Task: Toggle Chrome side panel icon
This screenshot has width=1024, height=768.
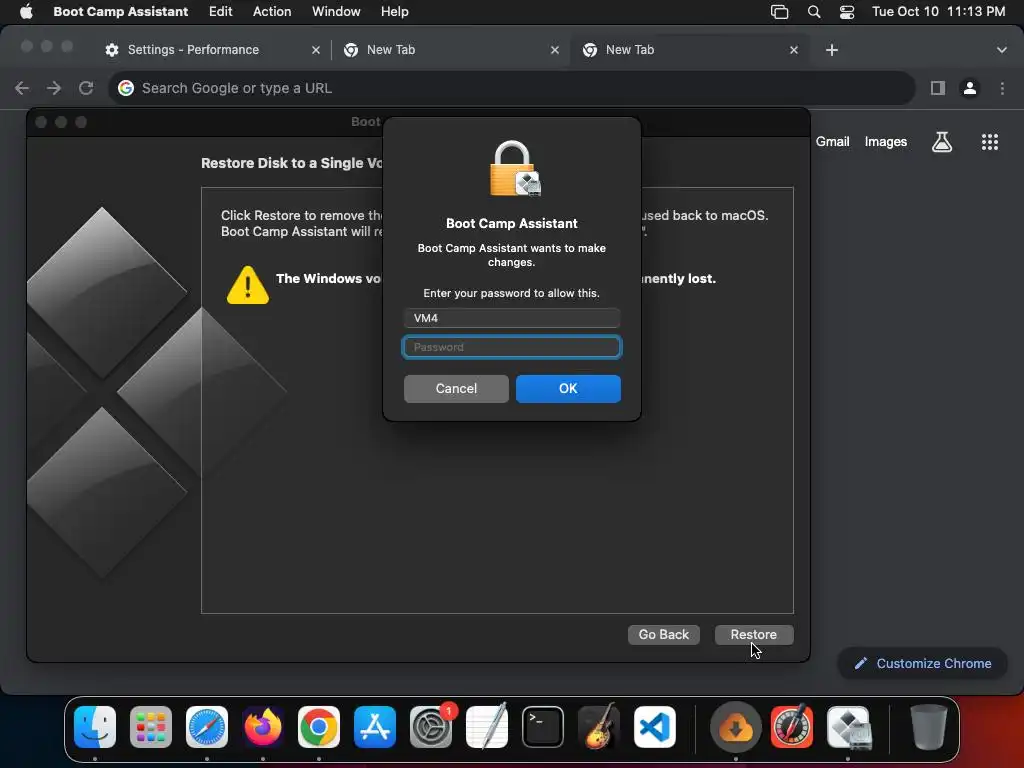Action: click(x=938, y=88)
